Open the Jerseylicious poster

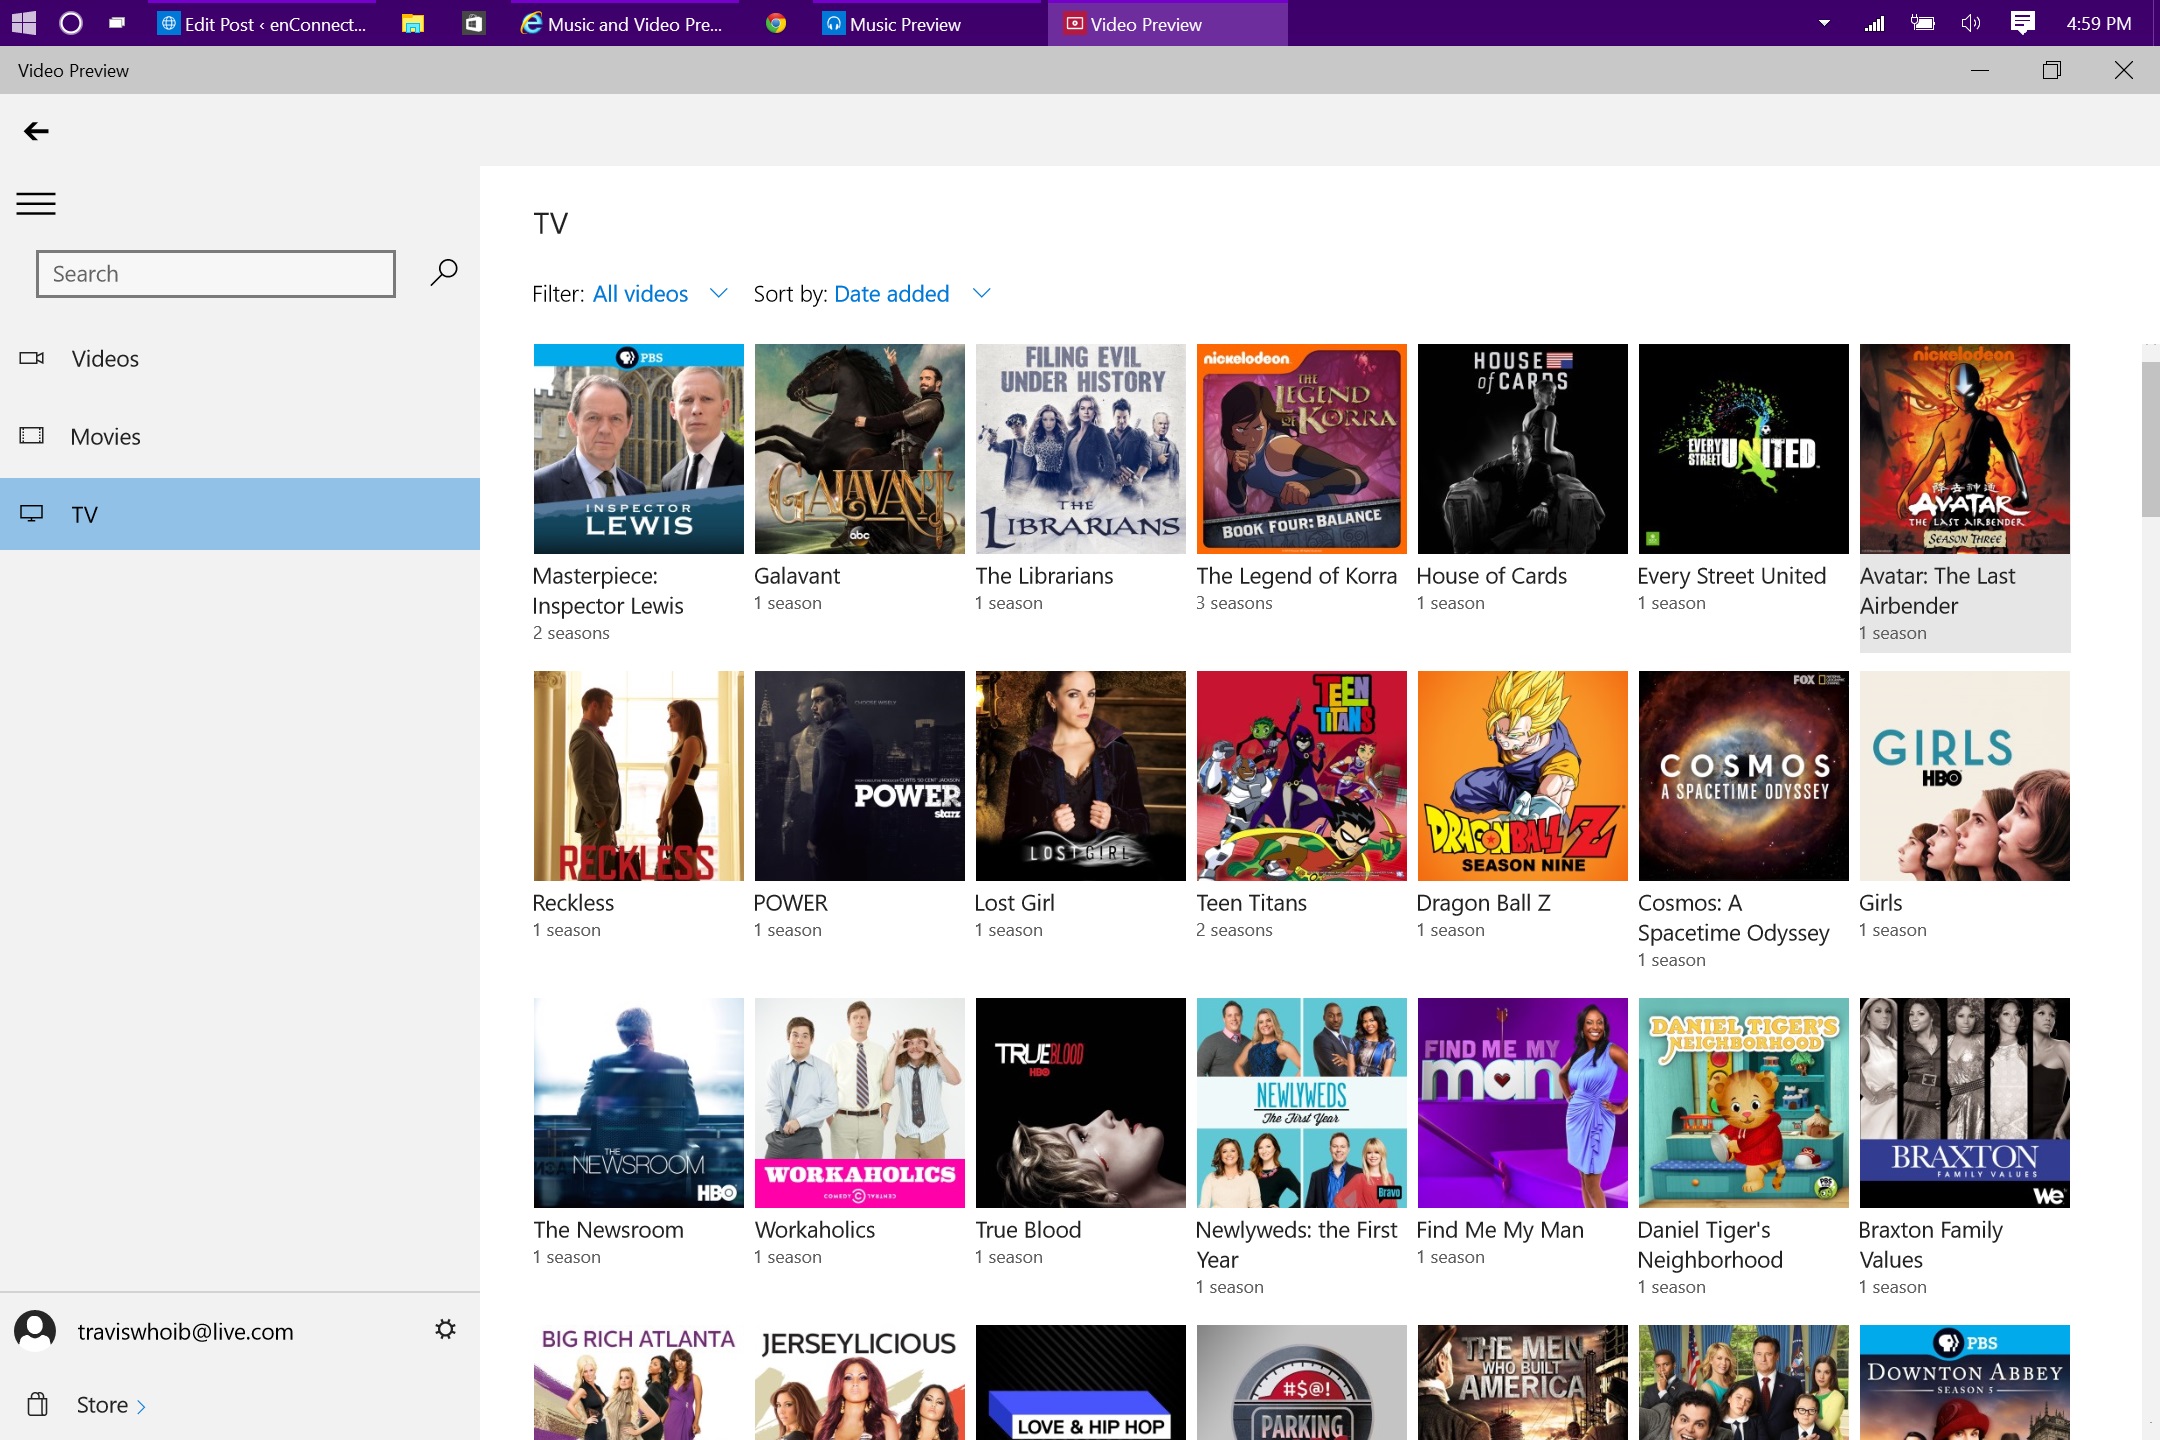point(859,1382)
